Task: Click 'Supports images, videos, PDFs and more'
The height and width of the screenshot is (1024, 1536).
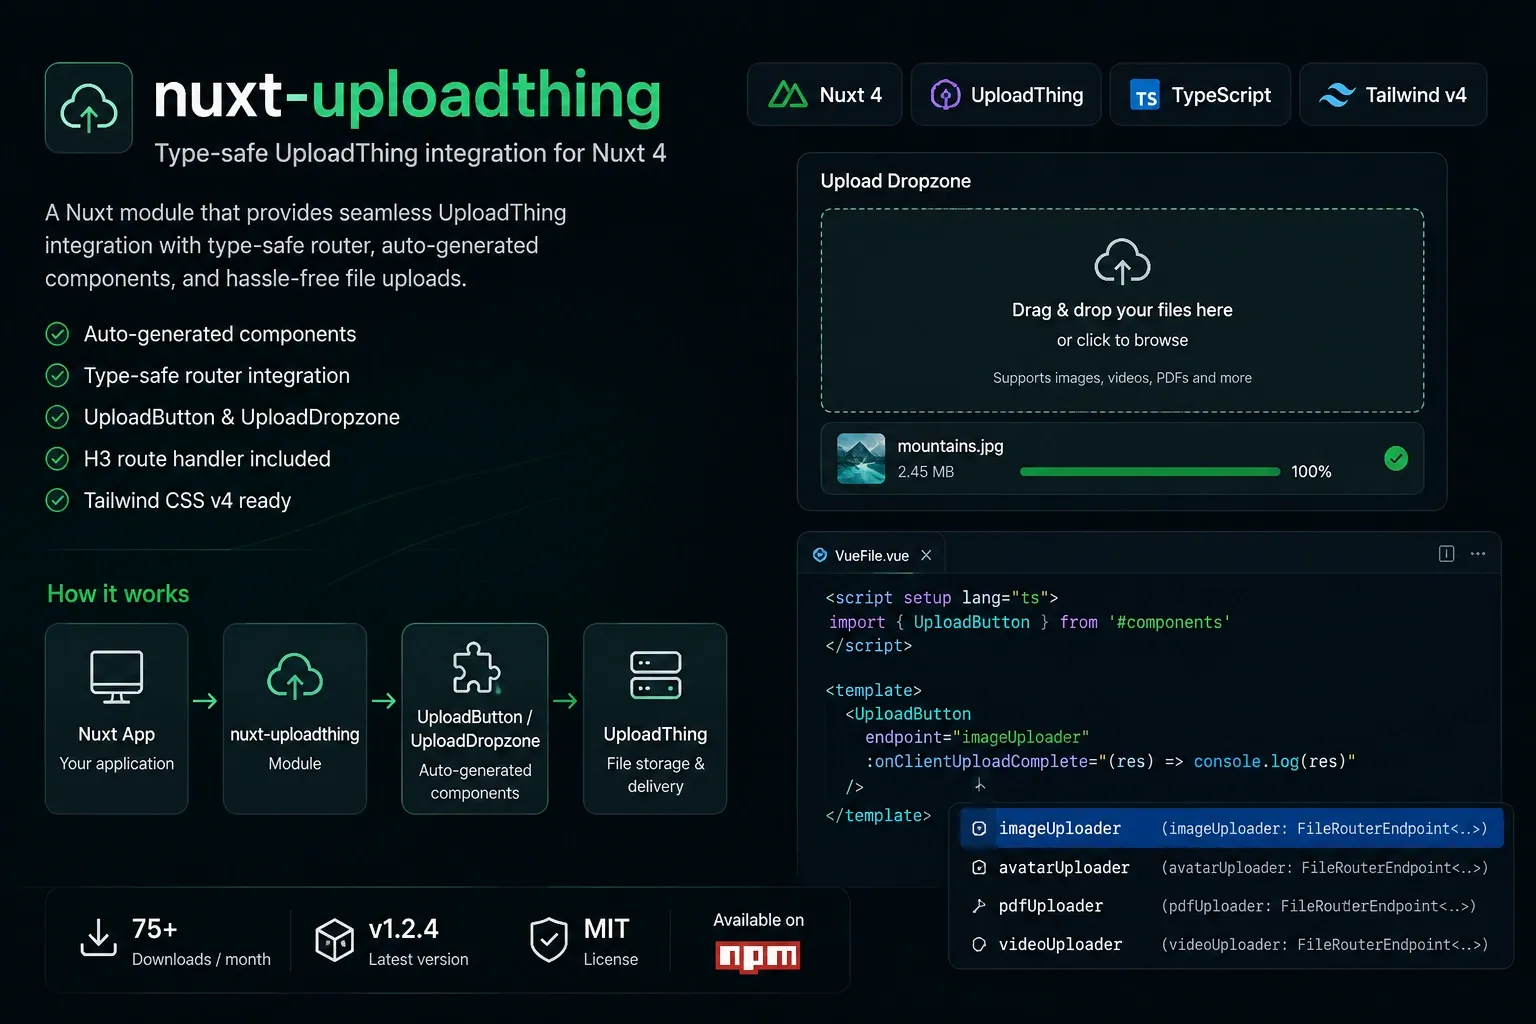Action: (1122, 378)
